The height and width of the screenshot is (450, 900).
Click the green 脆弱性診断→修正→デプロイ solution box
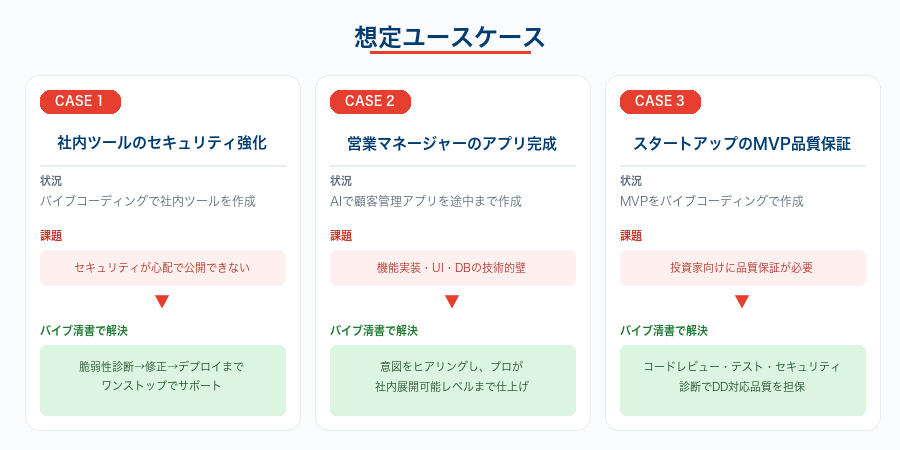point(162,380)
